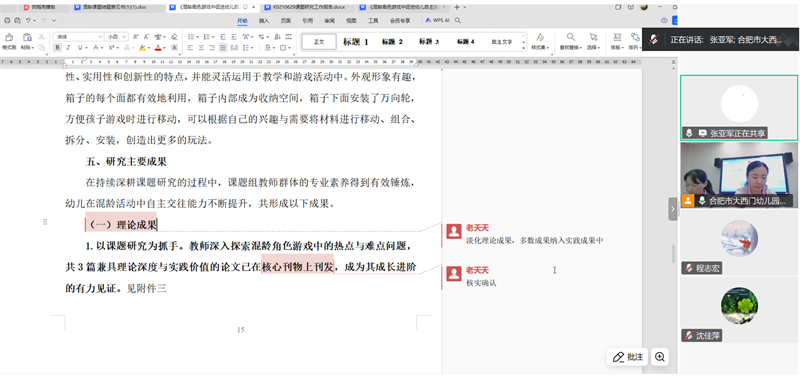The width and height of the screenshot is (800, 376).
Task: Expand the styles gallery list
Action: (x=524, y=47)
